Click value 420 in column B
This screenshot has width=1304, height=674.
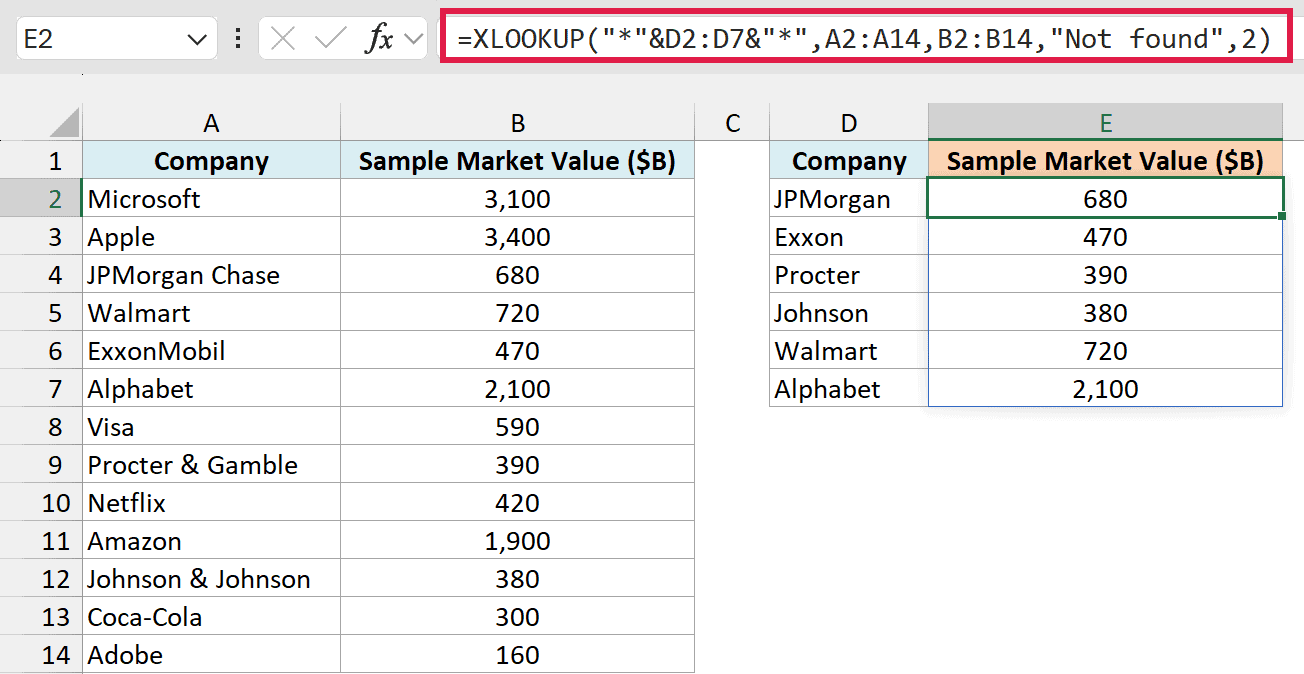click(517, 503)
